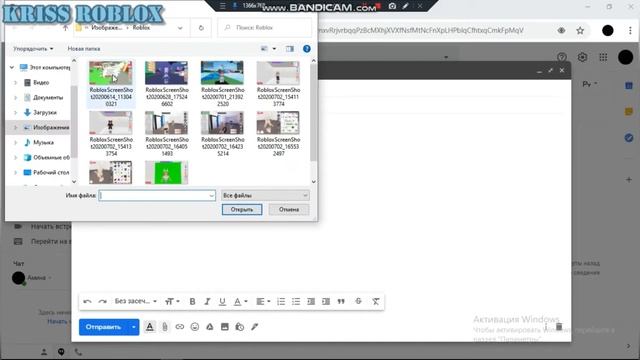
Task: Redo edit in compose toolbar
Action: [x=102, y=302]
